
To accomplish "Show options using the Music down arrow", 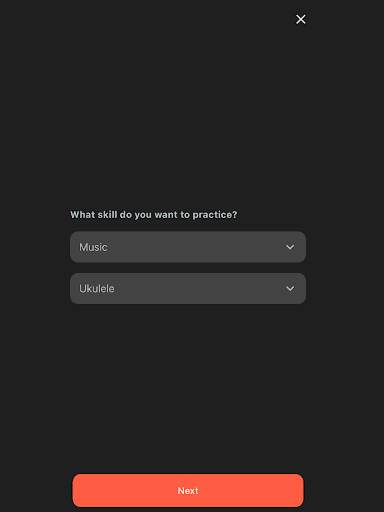I will point(290,247).
